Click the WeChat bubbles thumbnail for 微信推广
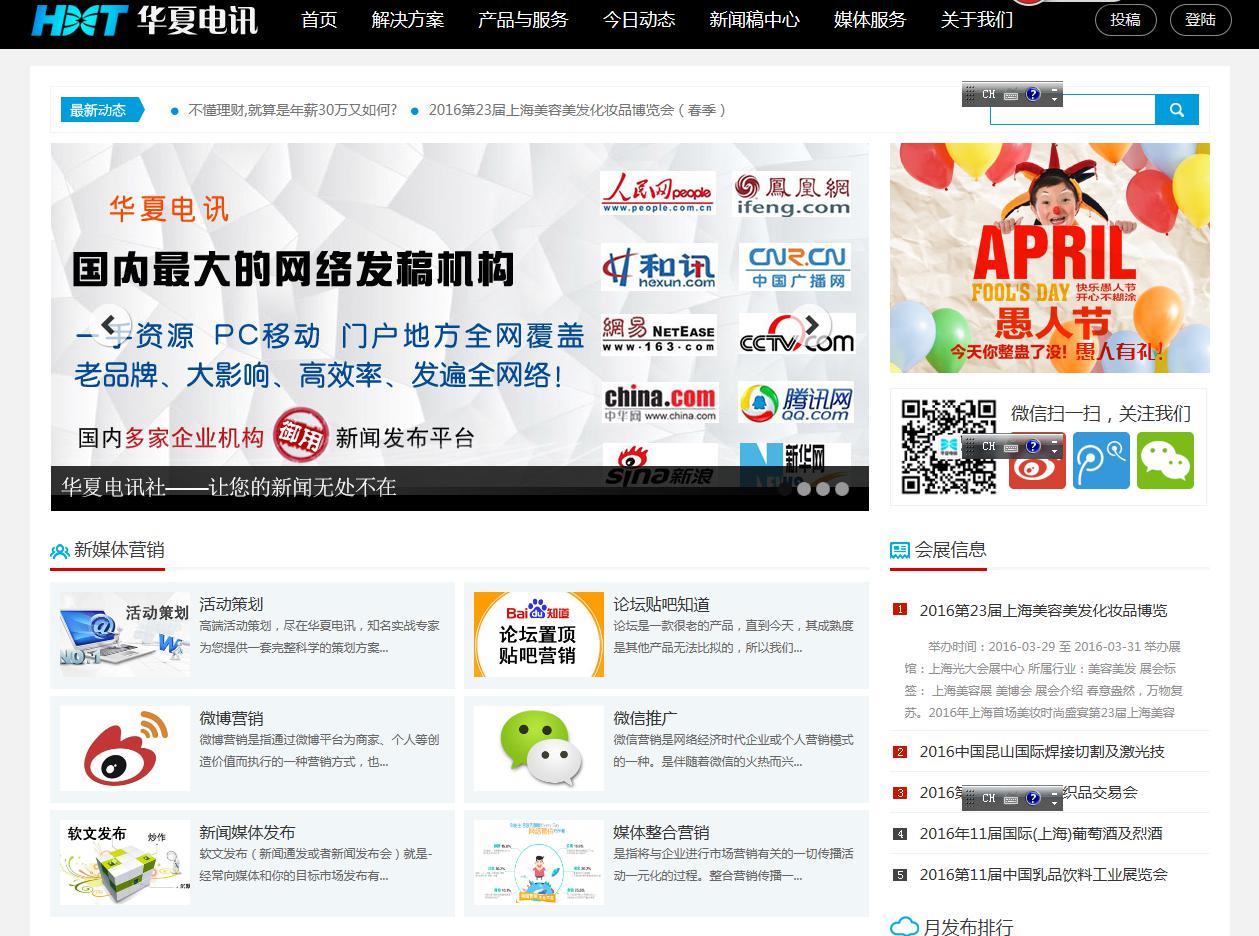Image resolution: width=1259 pixels, height=936 pixels. 539,749
